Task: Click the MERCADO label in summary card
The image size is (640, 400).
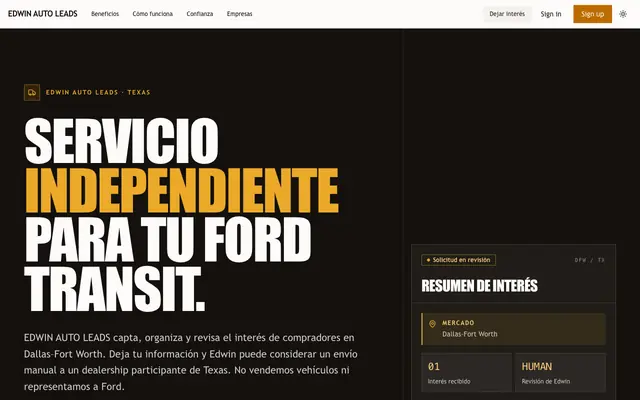Action: (x=458, y=323)
